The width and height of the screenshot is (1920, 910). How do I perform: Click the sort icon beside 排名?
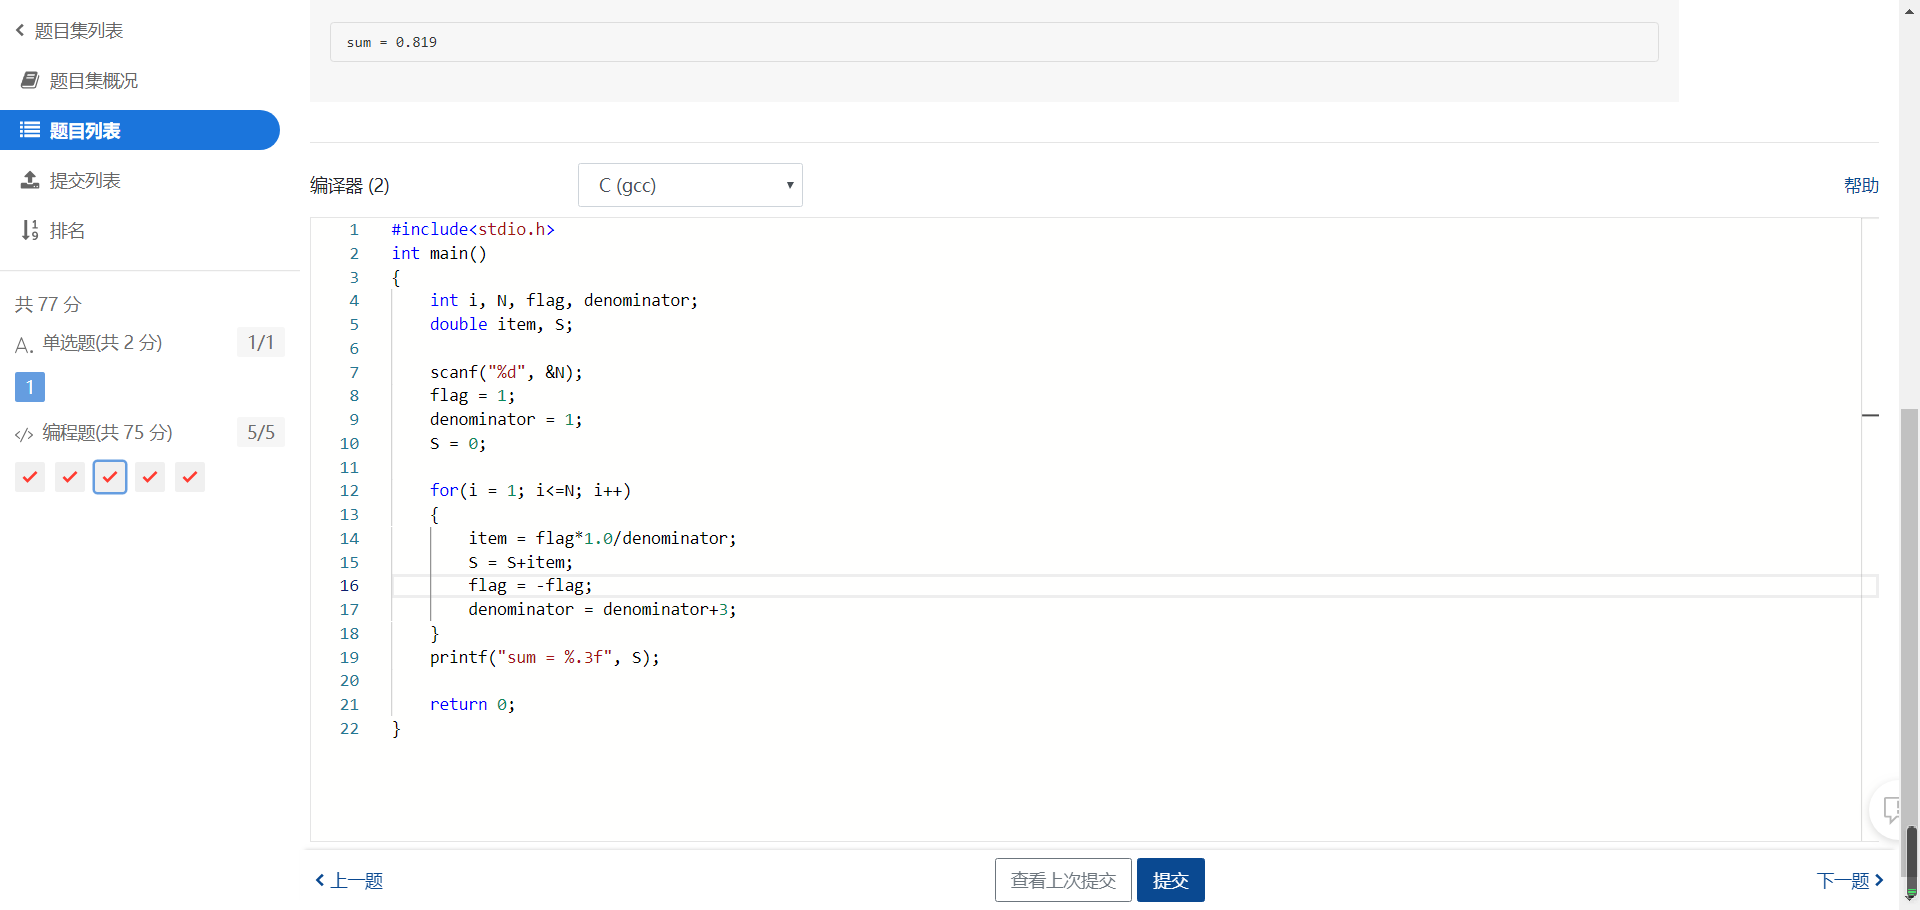click(x=30, y=230)
